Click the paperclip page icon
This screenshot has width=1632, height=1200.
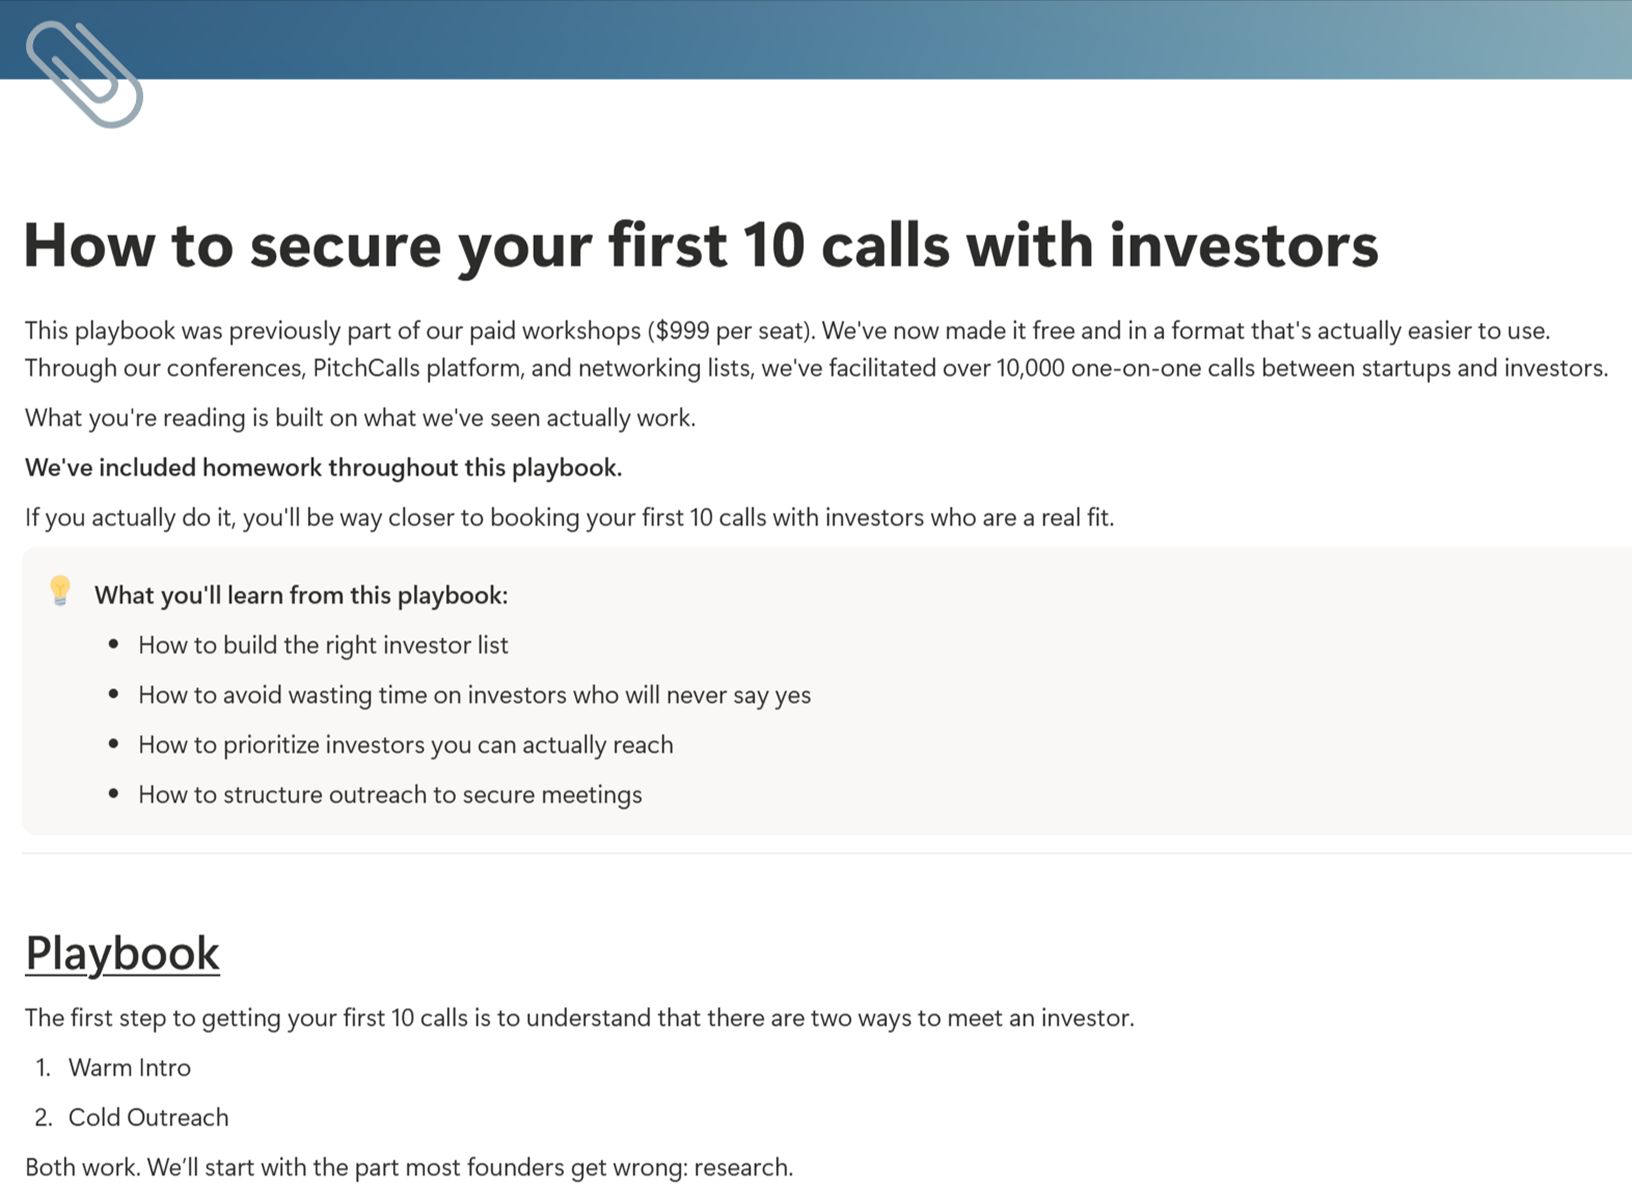click(x=84, y=74)
